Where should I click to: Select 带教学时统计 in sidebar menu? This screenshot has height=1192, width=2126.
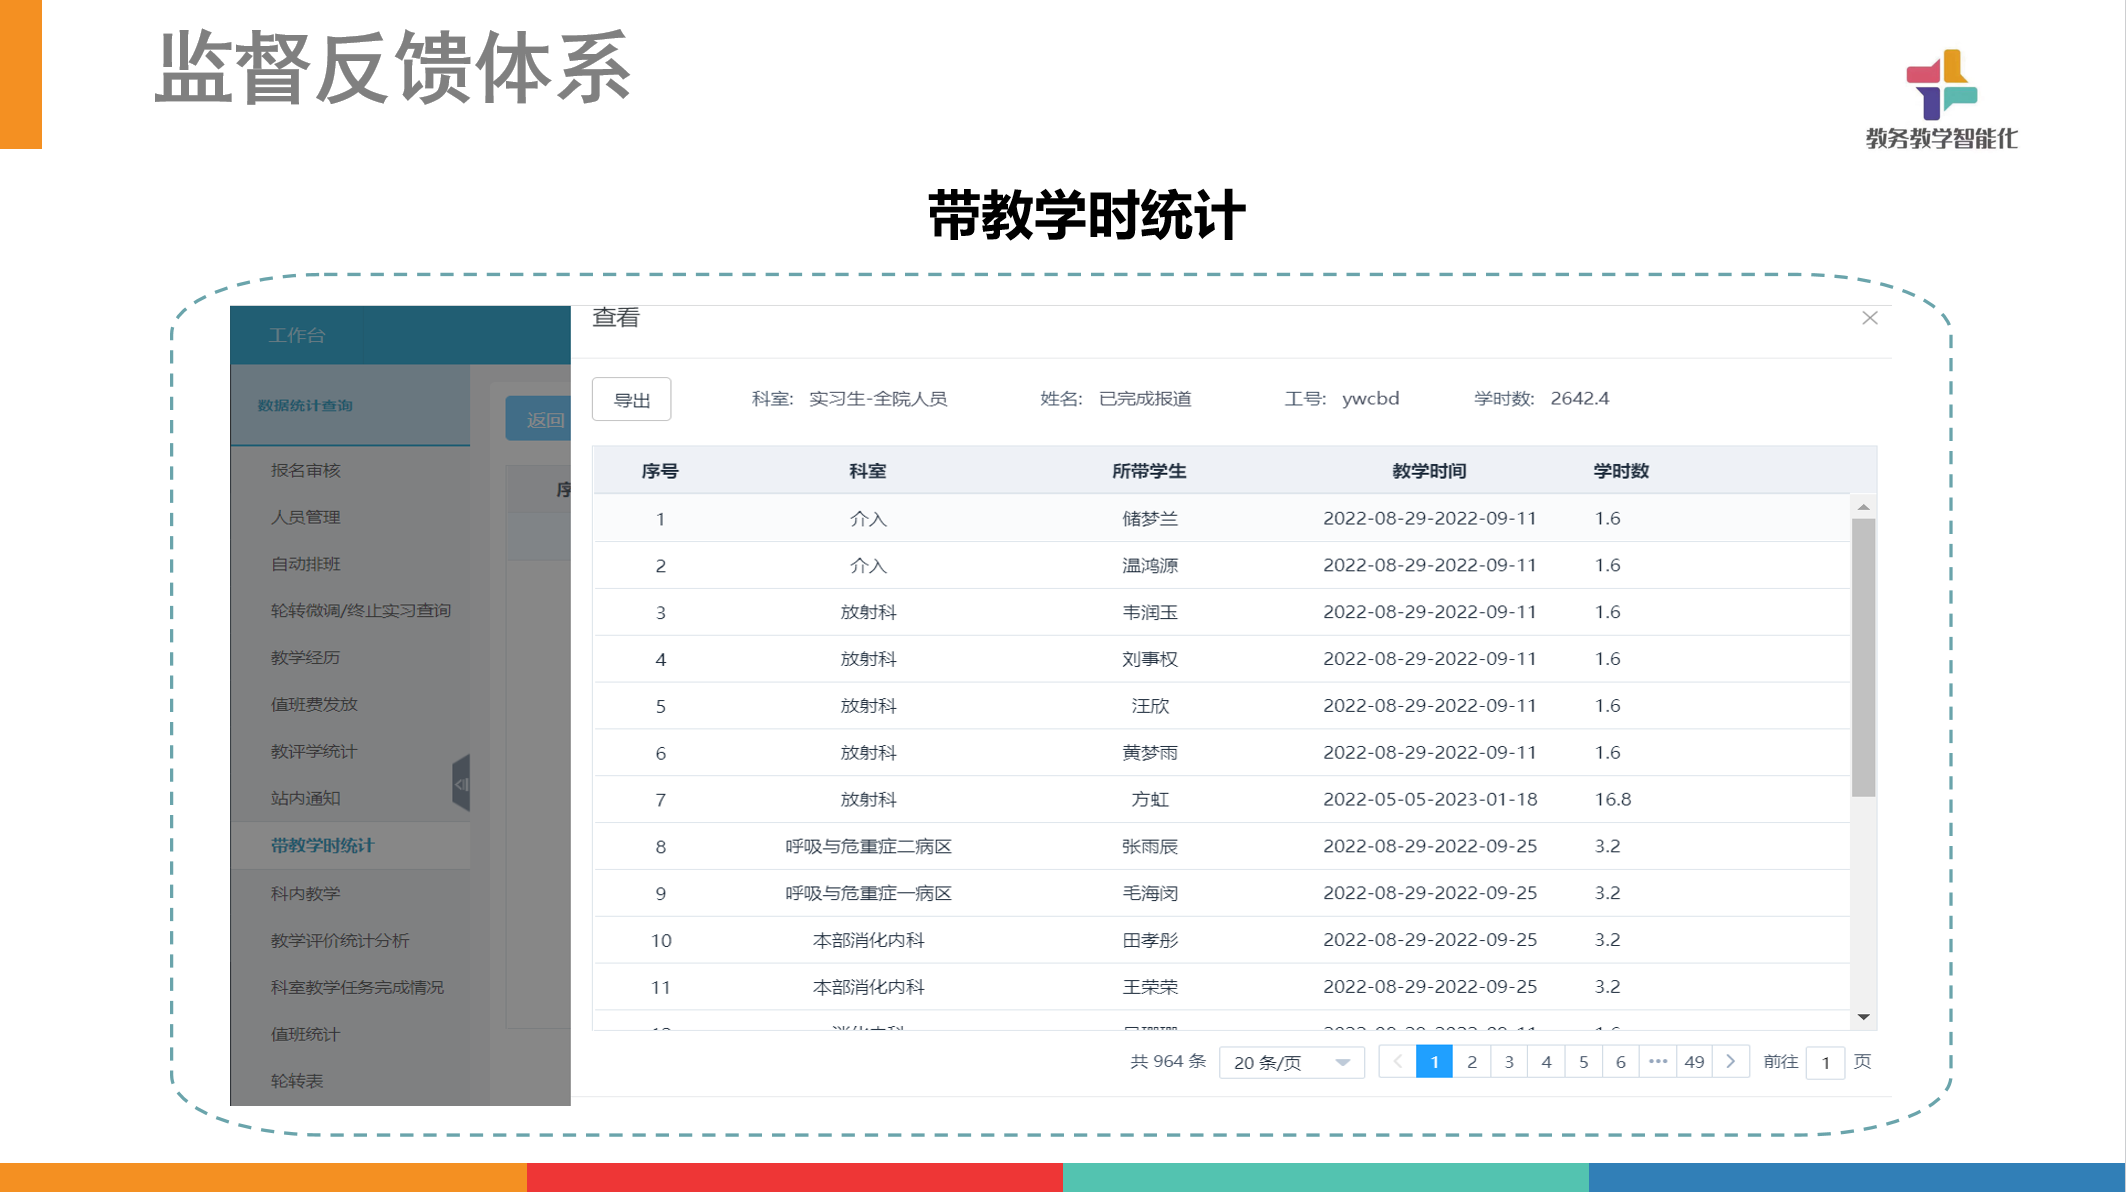pos(322,845)
